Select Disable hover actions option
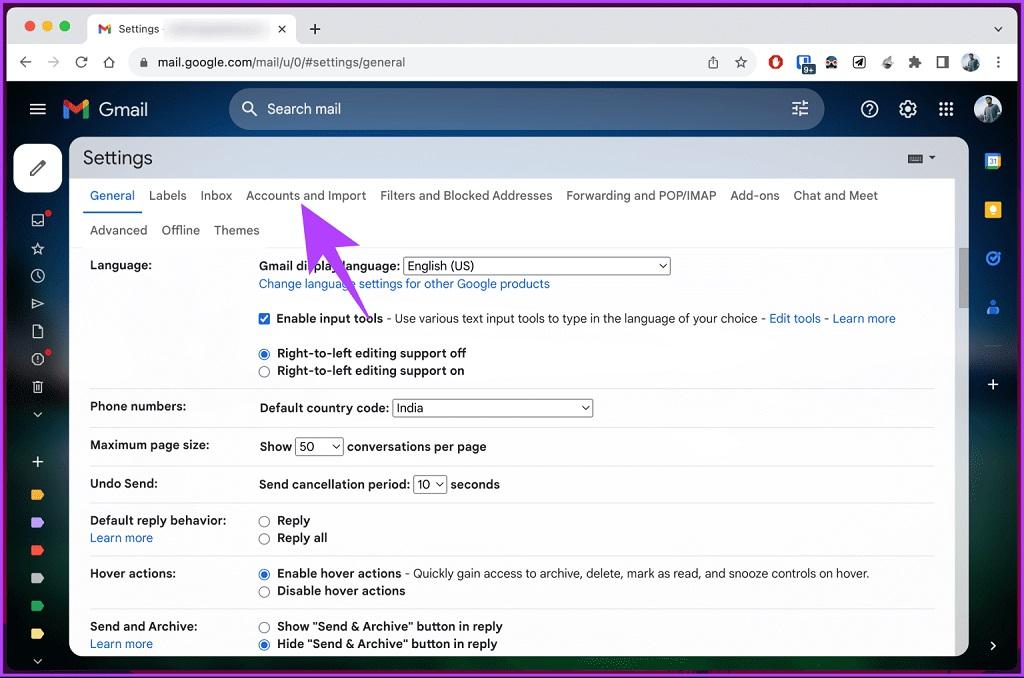The width and height of the screenshot is (1024, 678). pyautogui.click(x=264, y=592)
